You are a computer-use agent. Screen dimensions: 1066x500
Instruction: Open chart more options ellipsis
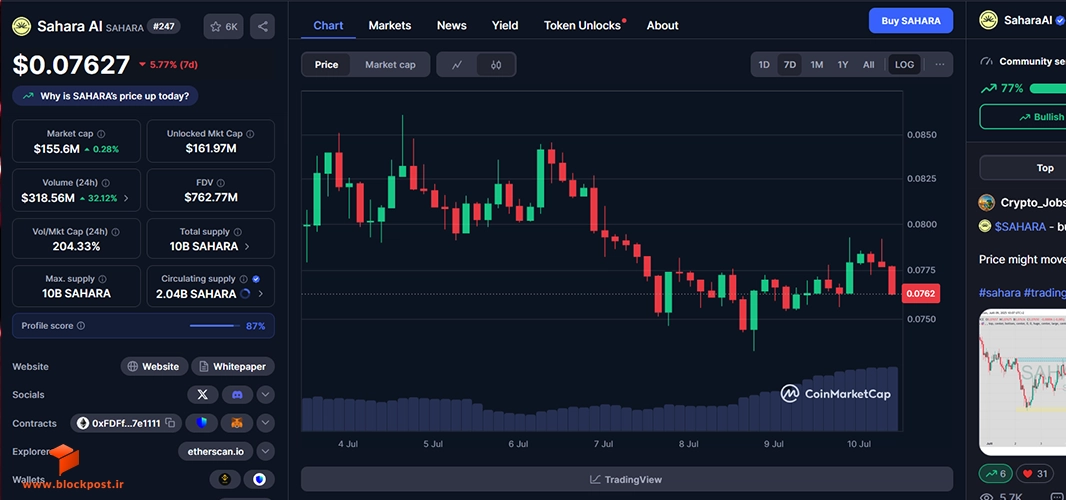[x=940, y=65]
